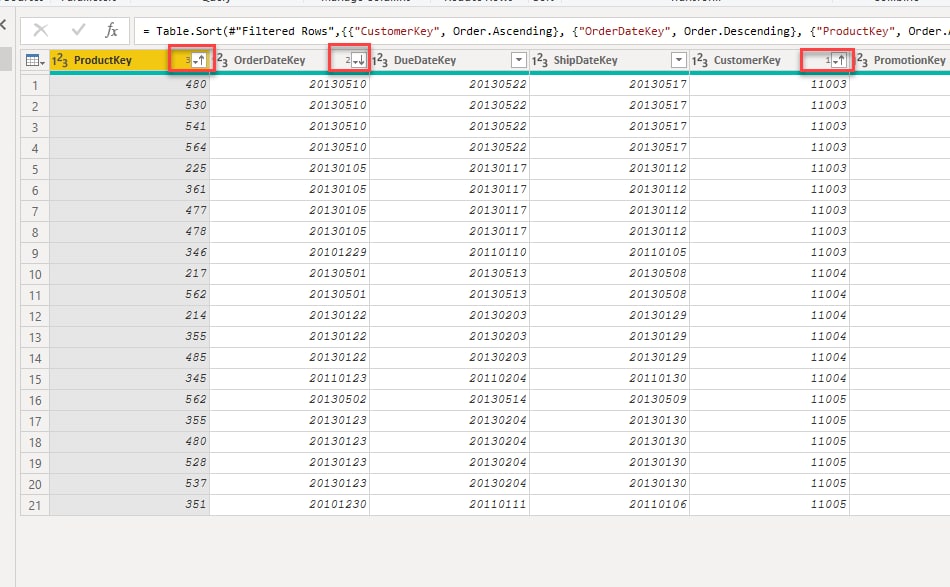Select row number 13
Viewport: 950px width, 587px height.
tap(35, 337)
